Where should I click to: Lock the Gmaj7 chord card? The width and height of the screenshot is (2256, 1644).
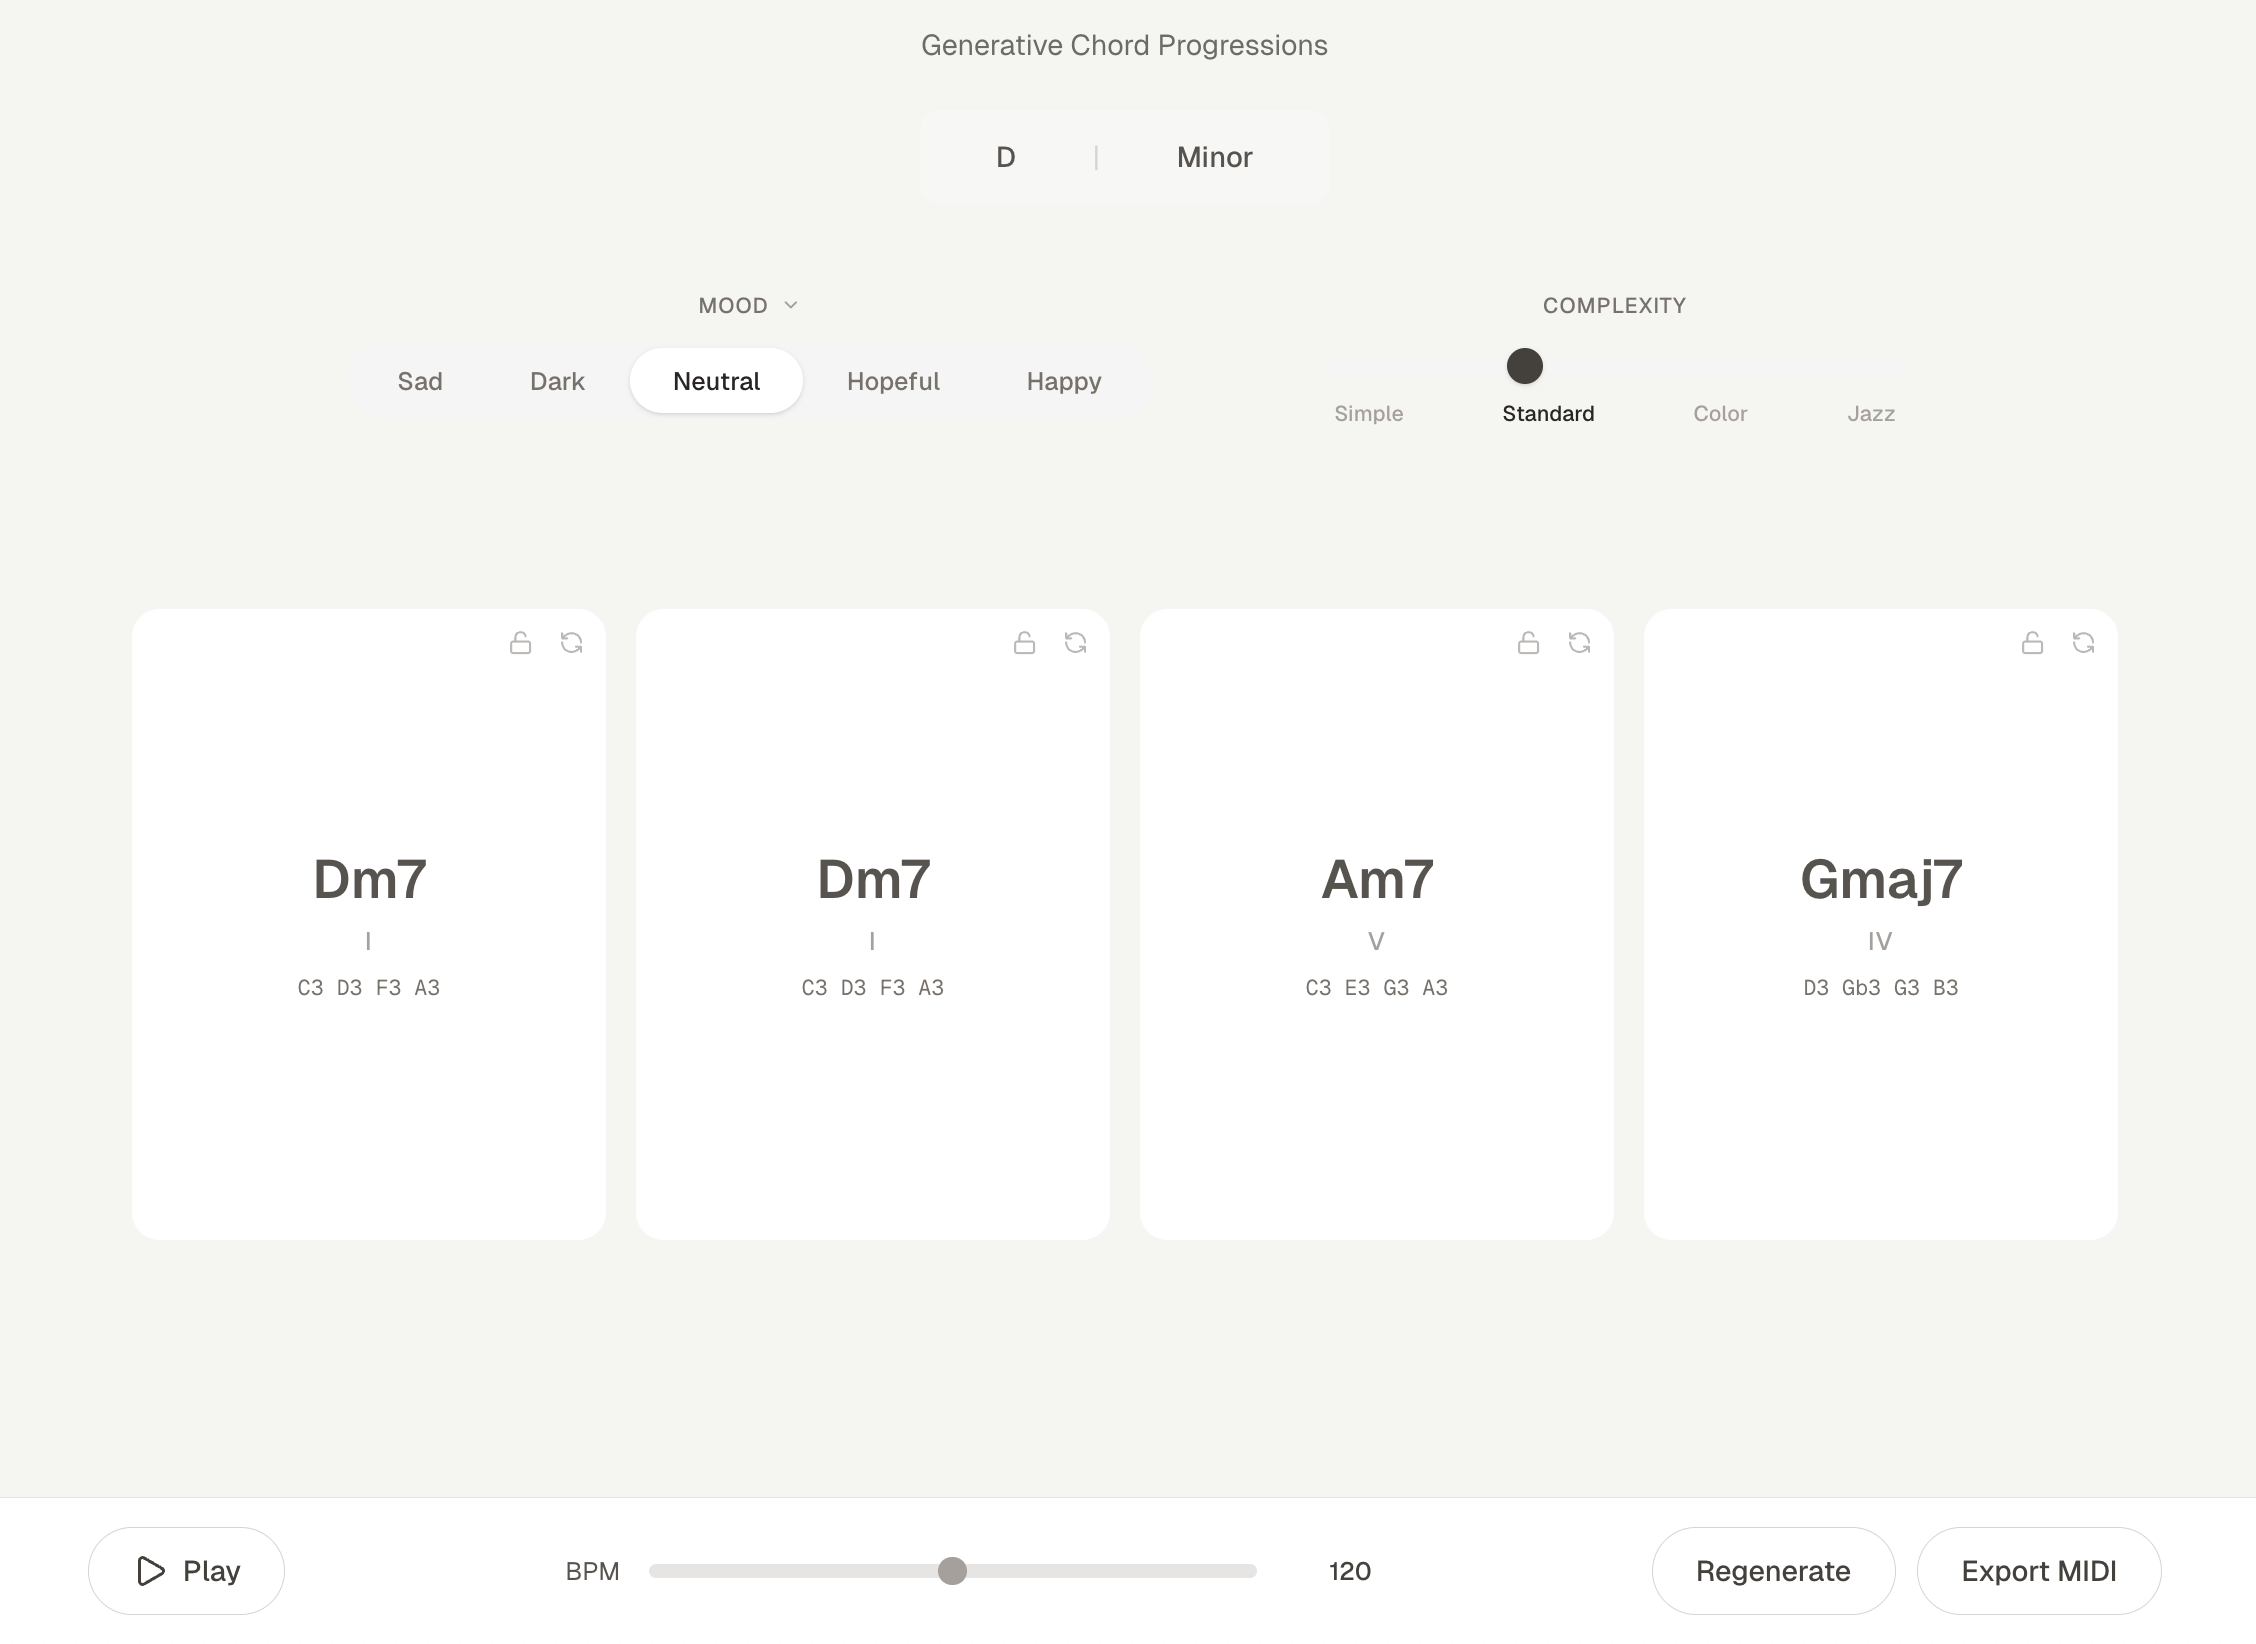[x=2032, y=643]
